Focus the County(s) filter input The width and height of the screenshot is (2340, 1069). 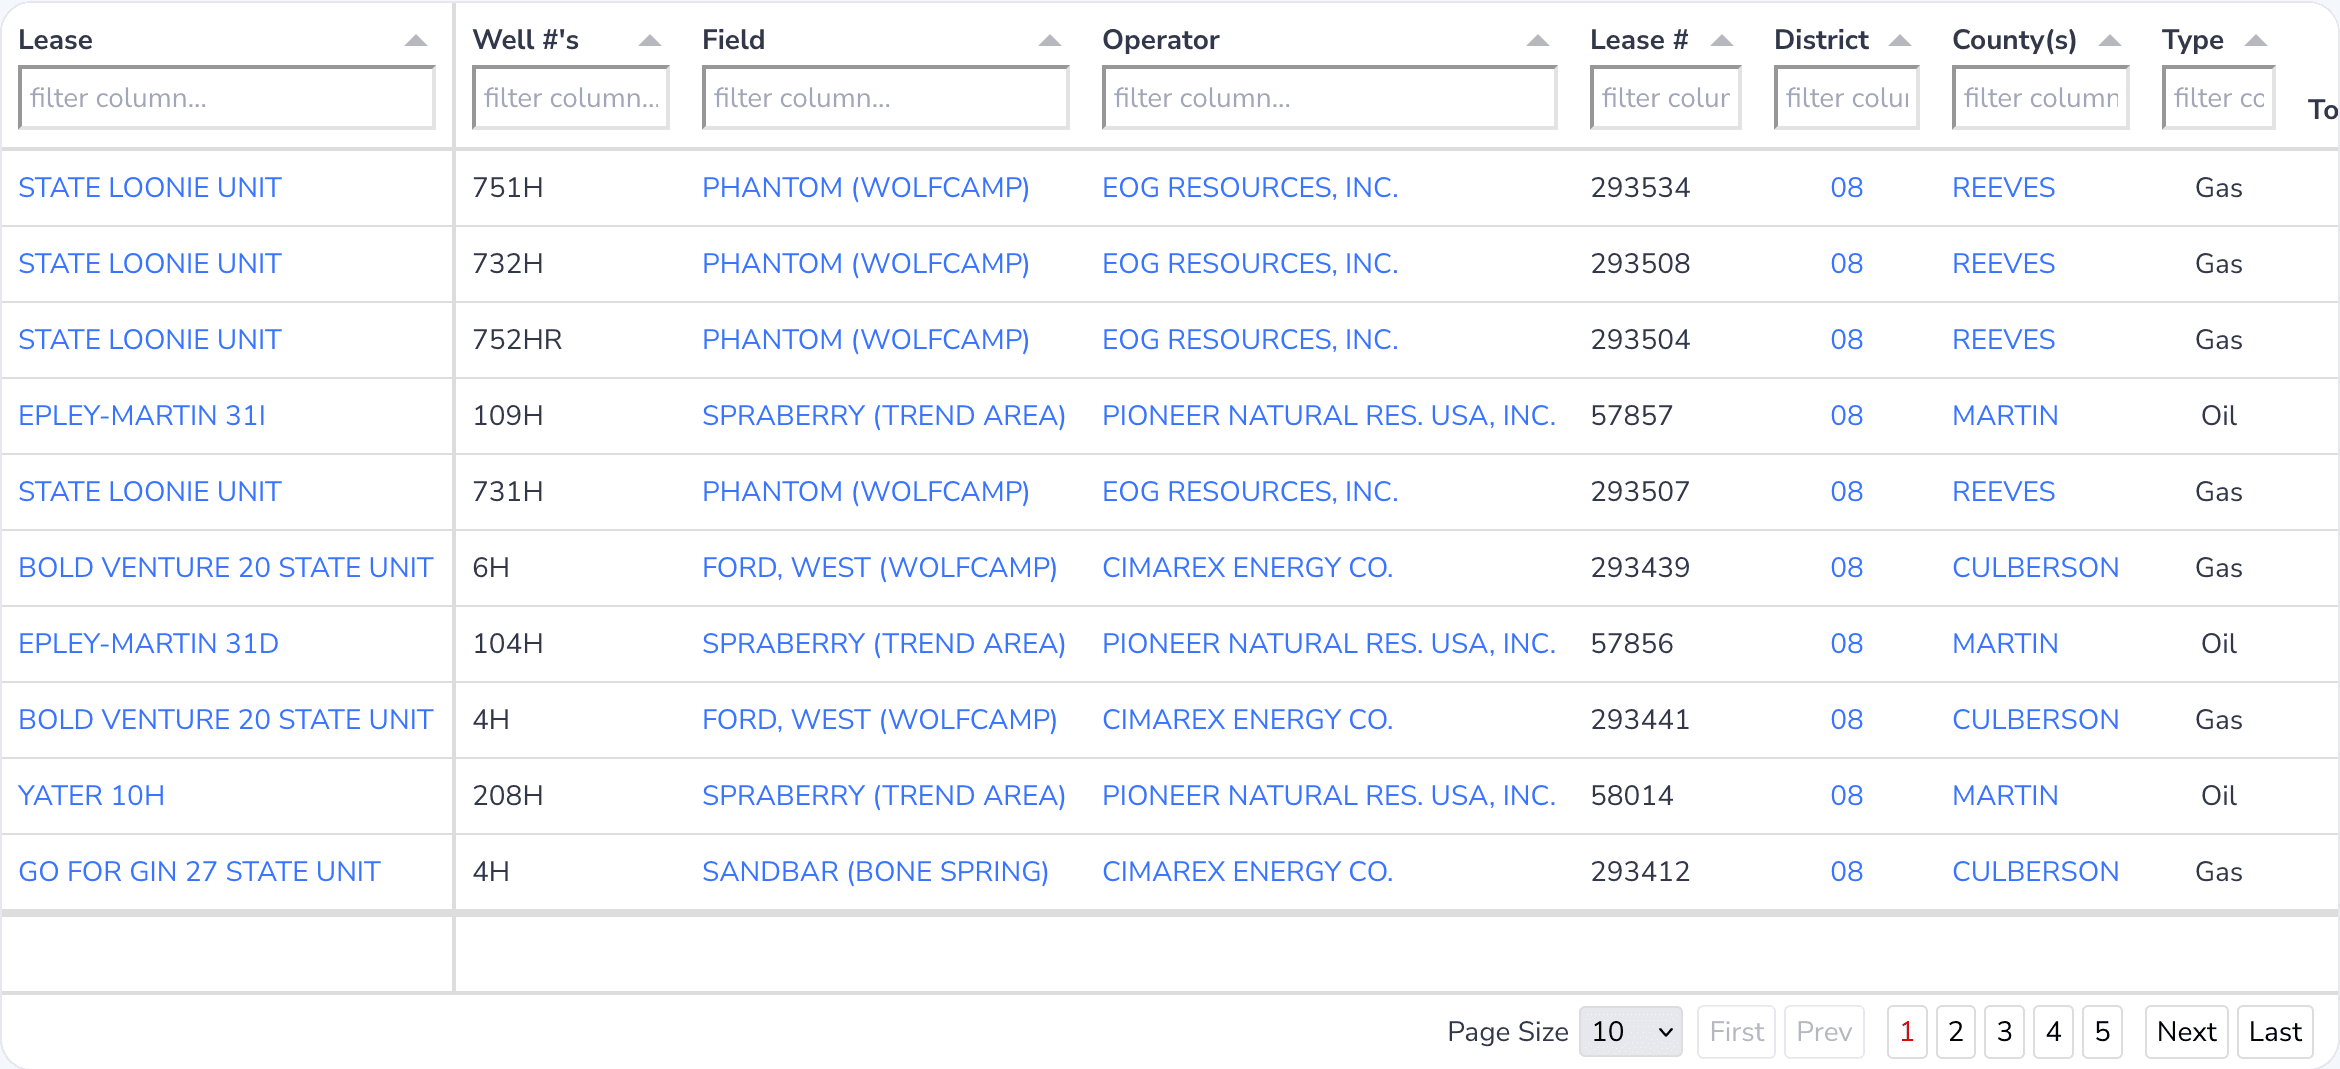pos(2041,98)
